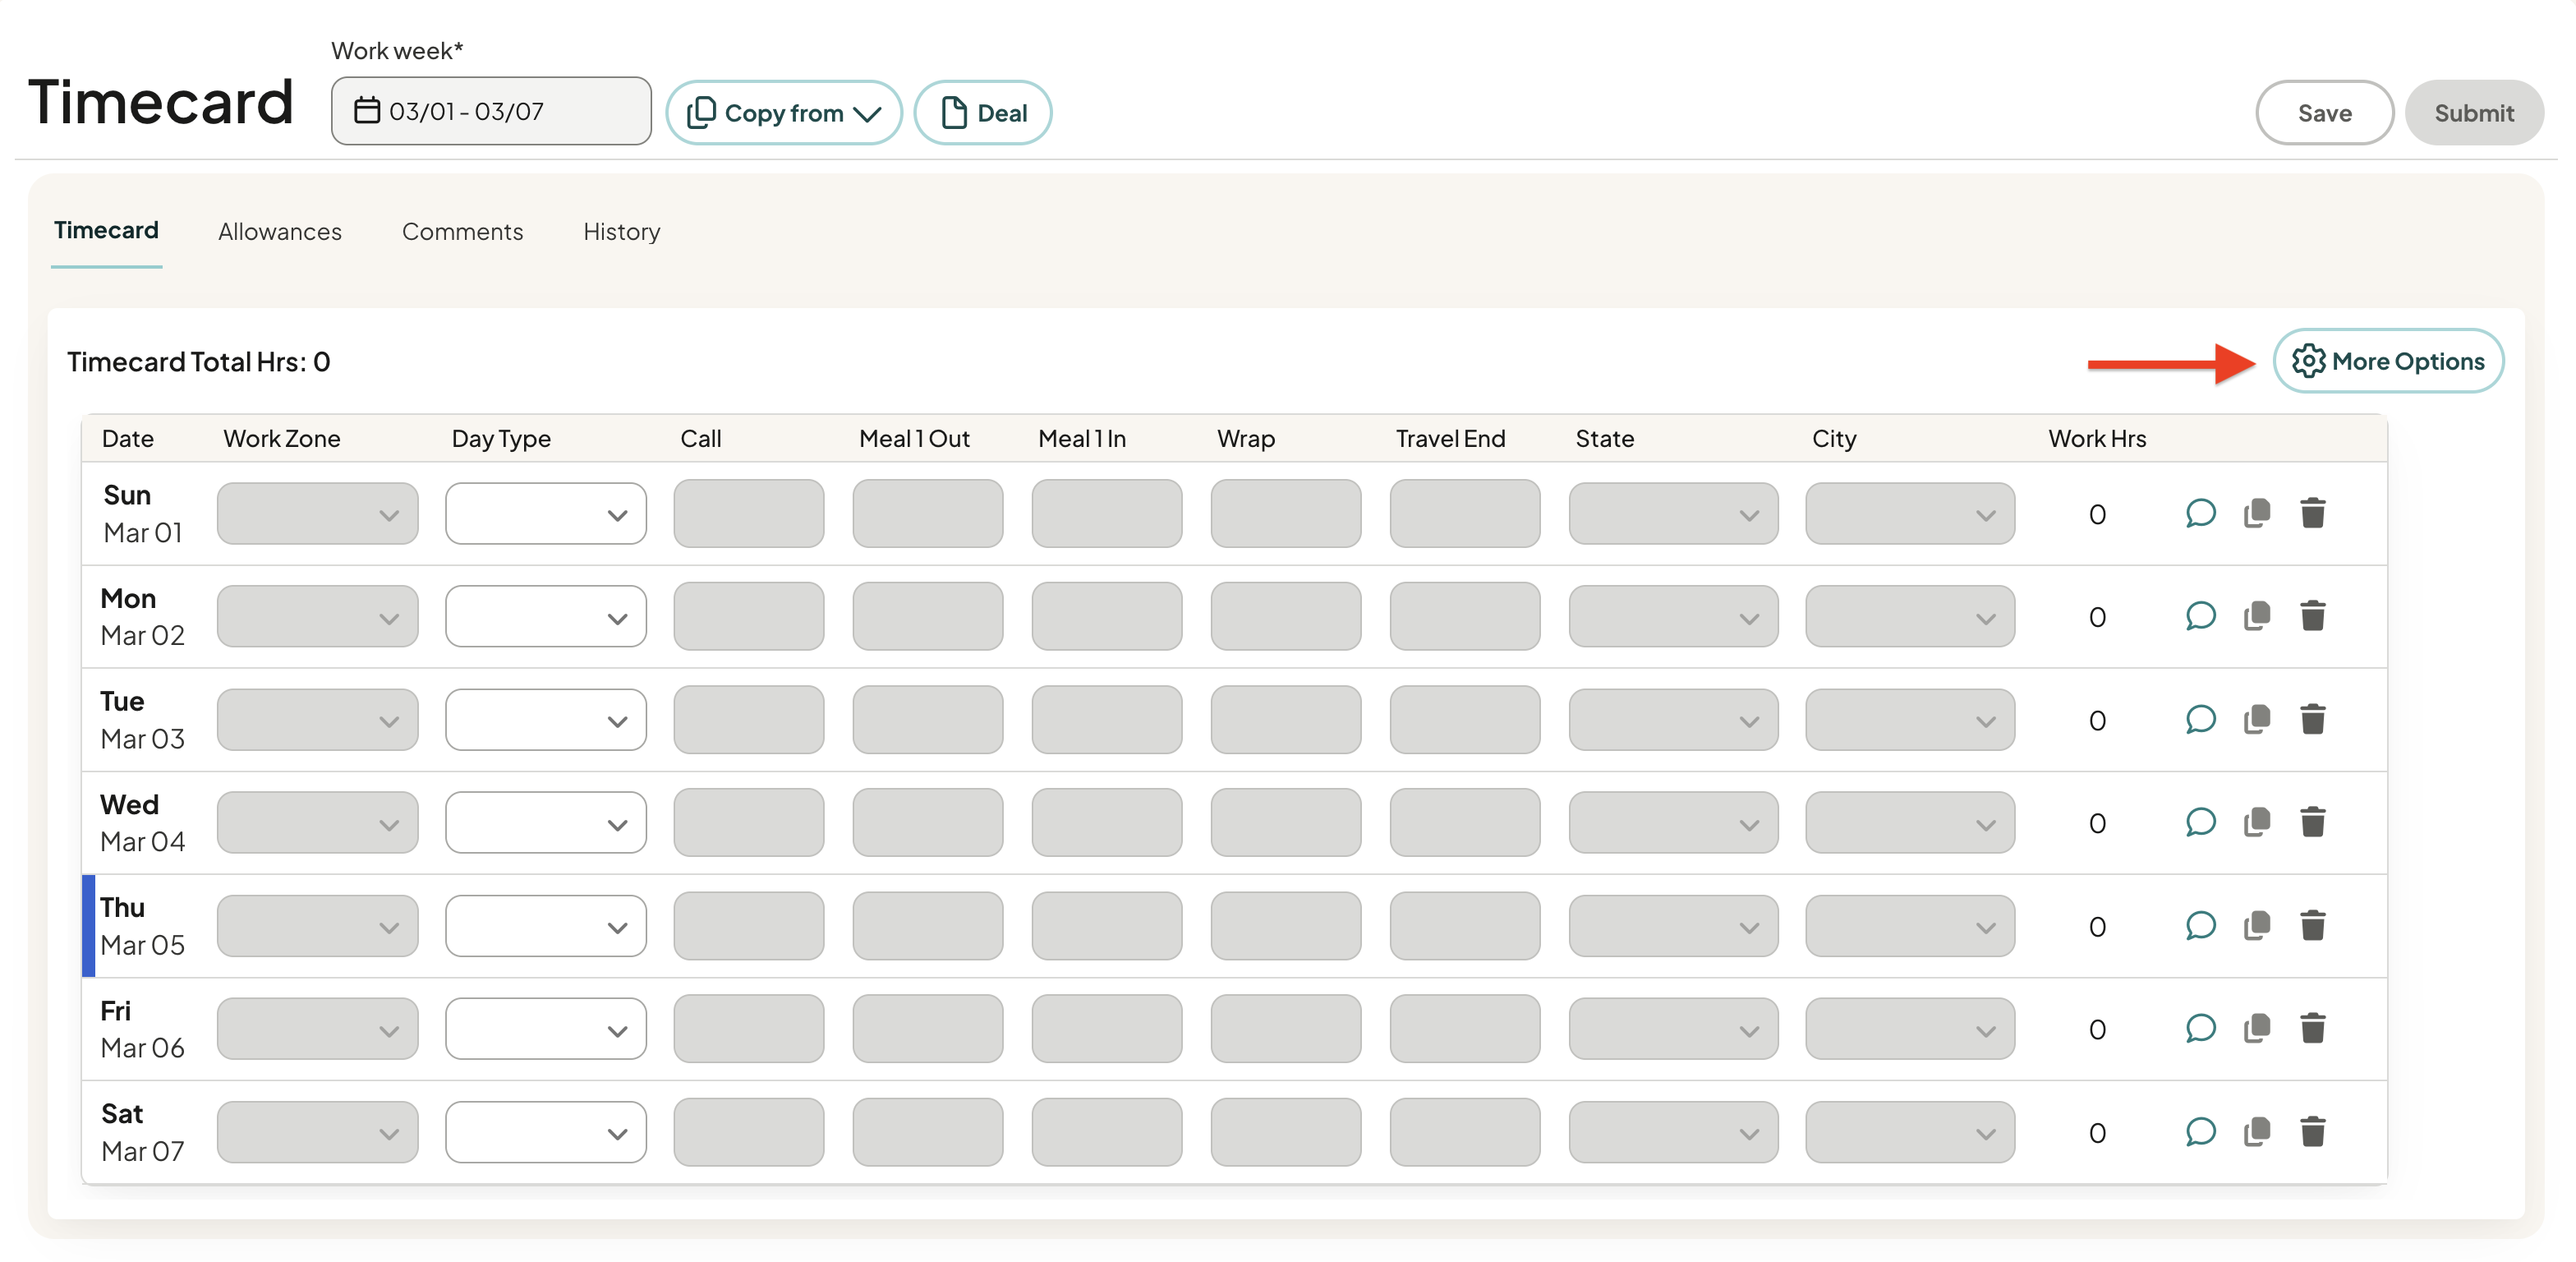Open the Deal document button
The image size is (2576, 1262).
tap(983, 113)
